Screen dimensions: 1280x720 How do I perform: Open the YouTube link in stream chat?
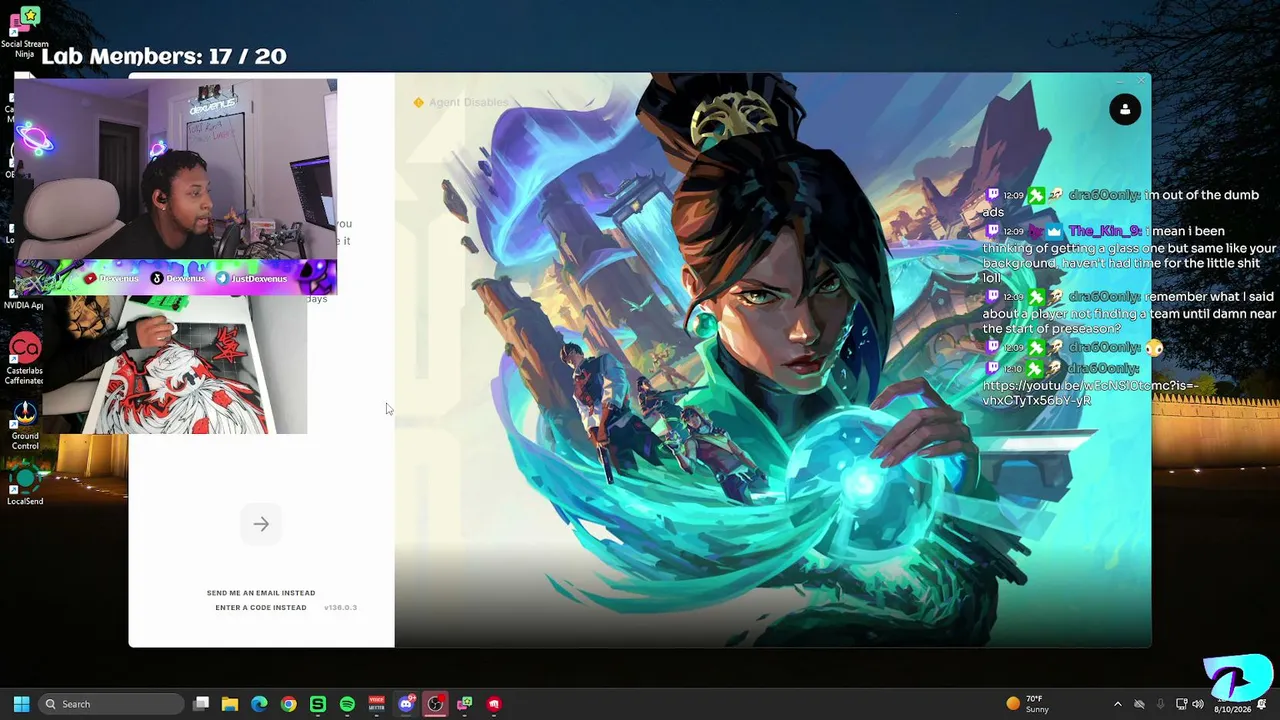pyautogui.click(x=1089, y=393)
